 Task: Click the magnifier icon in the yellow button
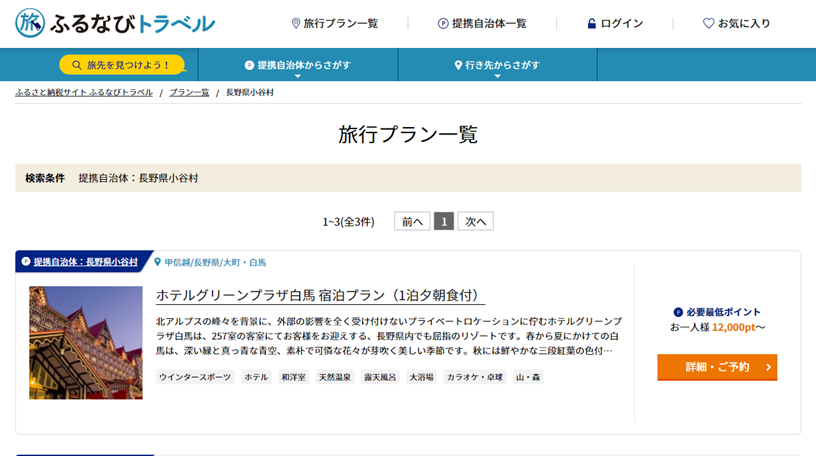tap(76, 65)
